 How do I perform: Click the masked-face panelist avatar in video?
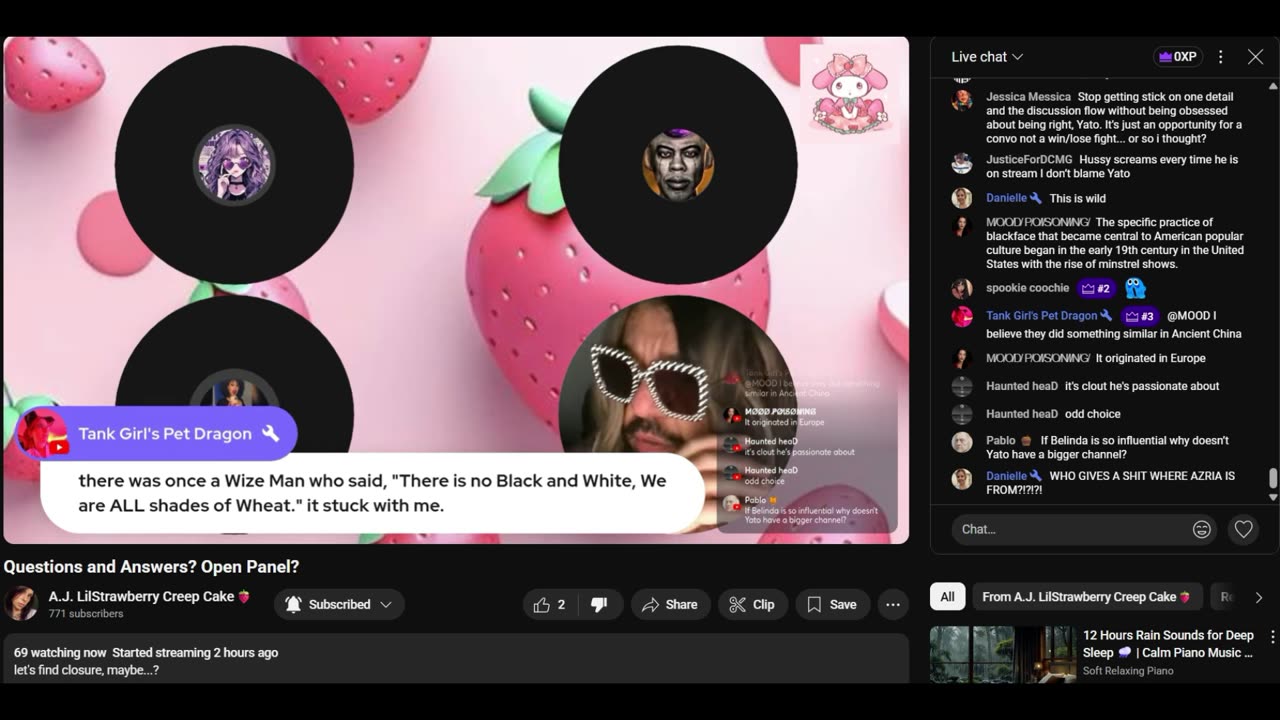click(x=678, y=165)
